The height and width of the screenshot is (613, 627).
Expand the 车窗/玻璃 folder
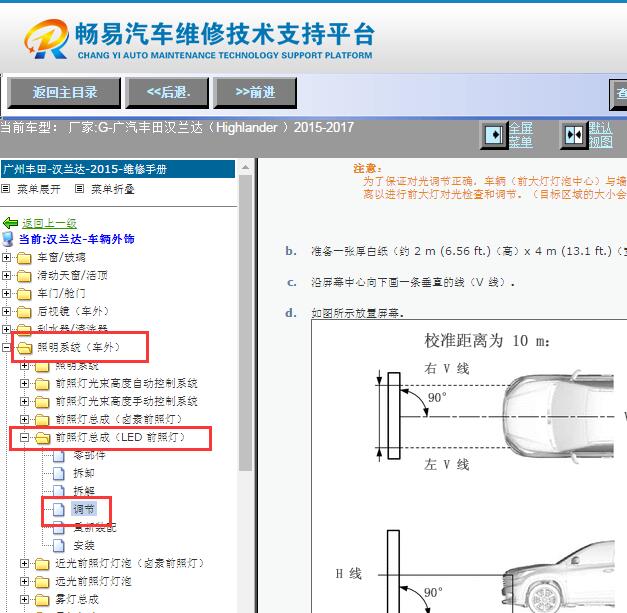[x=6, y=258]
